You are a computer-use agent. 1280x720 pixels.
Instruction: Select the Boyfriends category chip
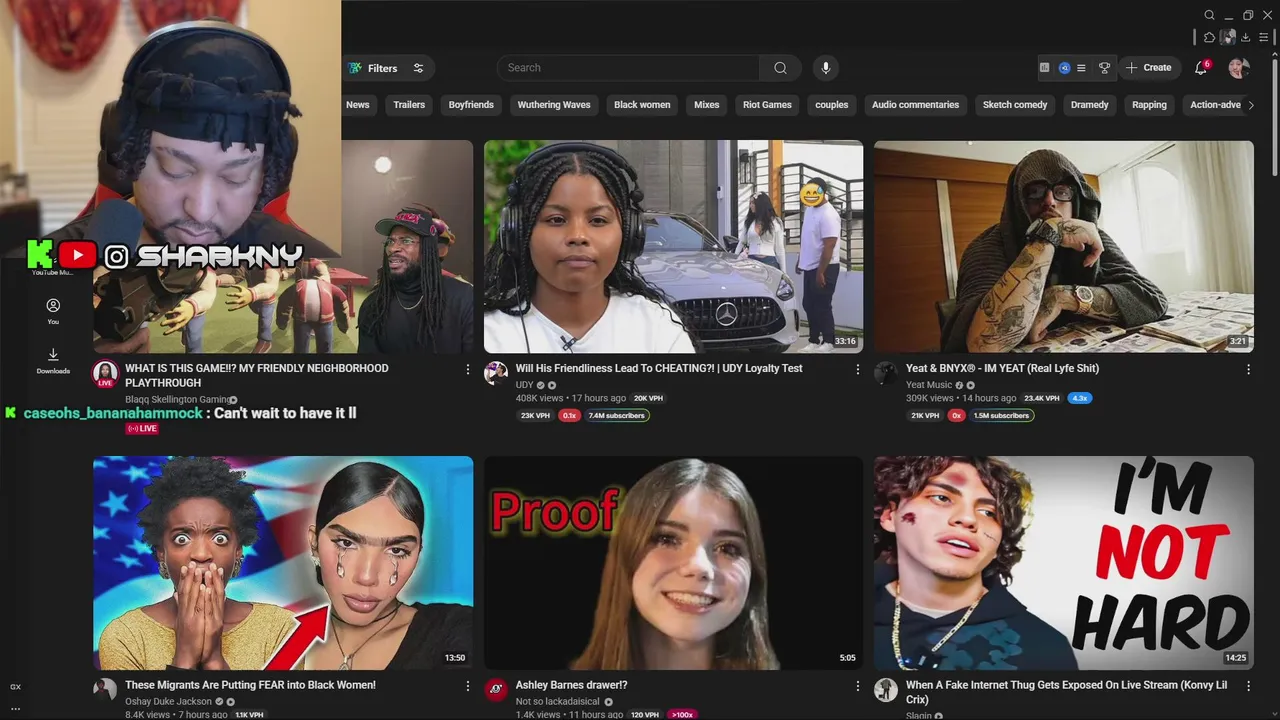point(471,105)
